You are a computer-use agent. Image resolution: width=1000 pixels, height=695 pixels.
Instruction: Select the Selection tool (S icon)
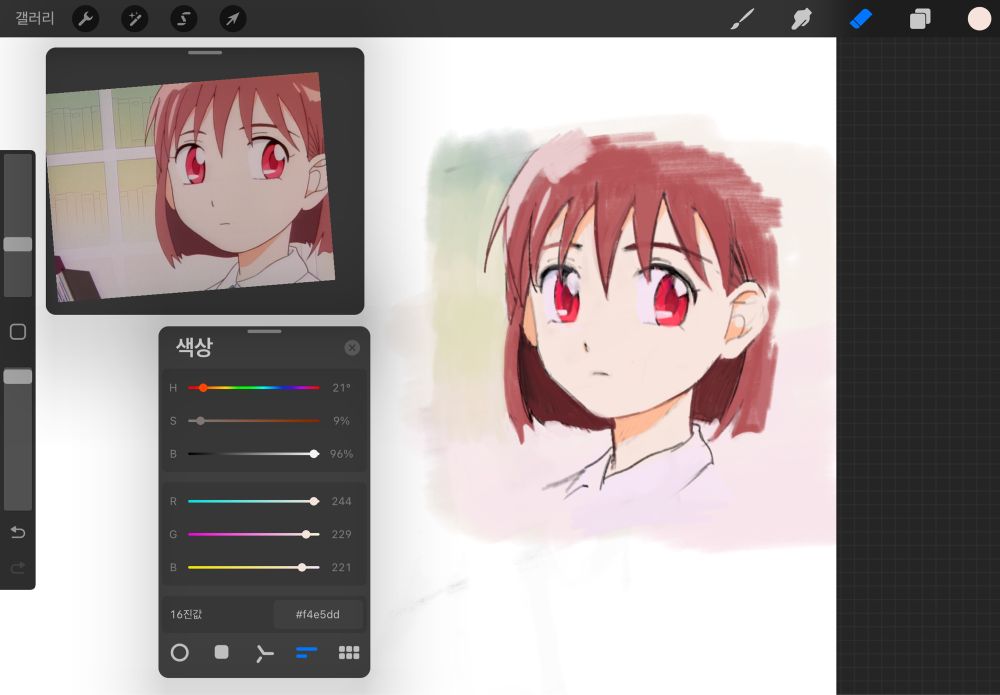coord(183,18)
